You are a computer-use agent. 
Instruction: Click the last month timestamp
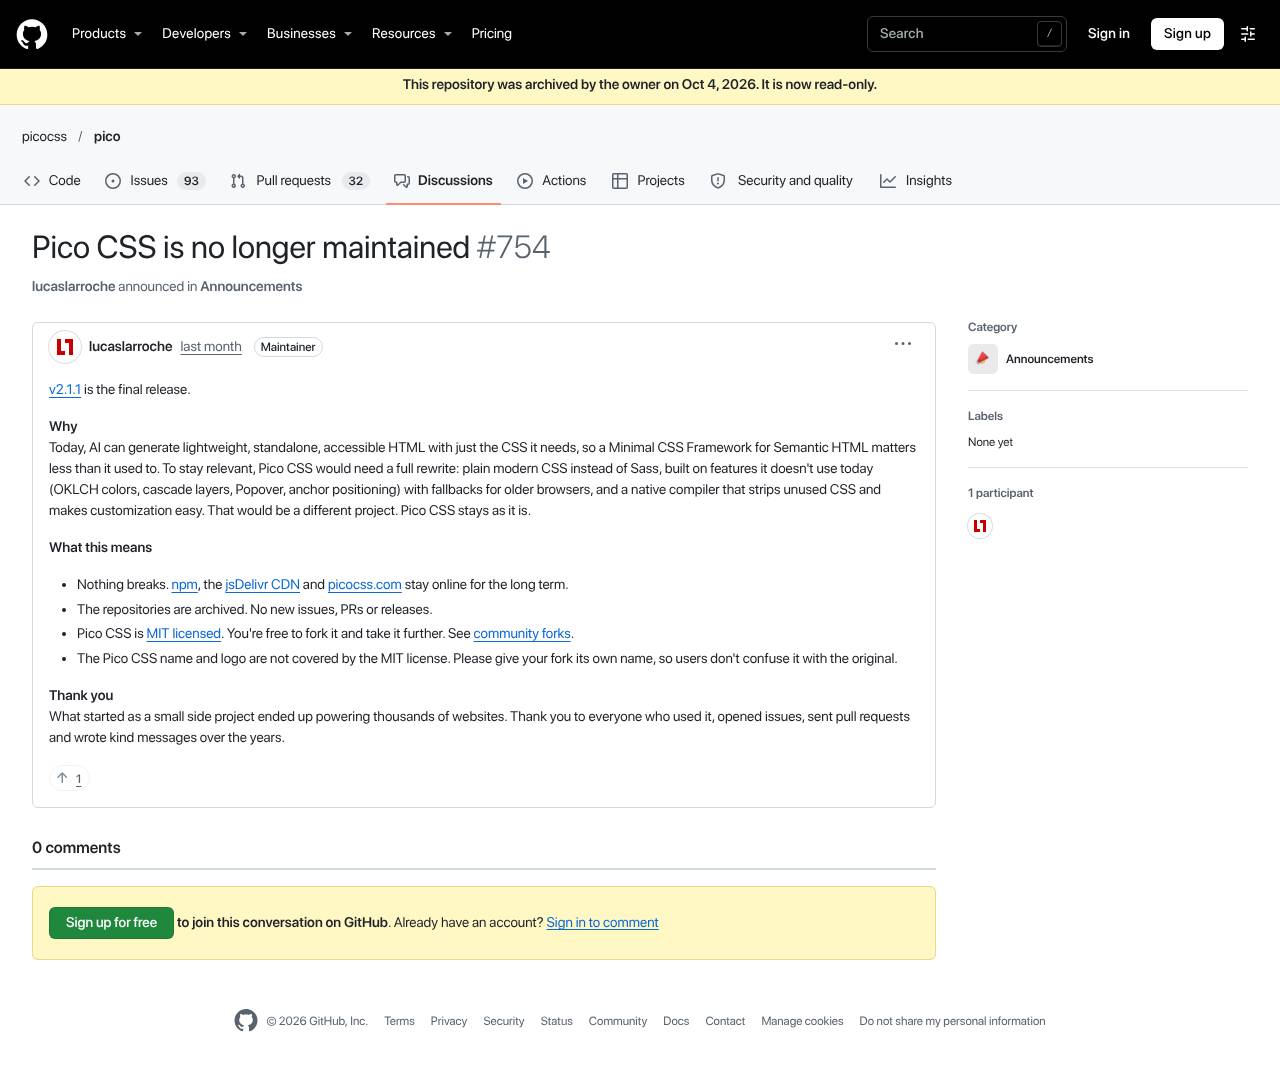coord(211,347)
